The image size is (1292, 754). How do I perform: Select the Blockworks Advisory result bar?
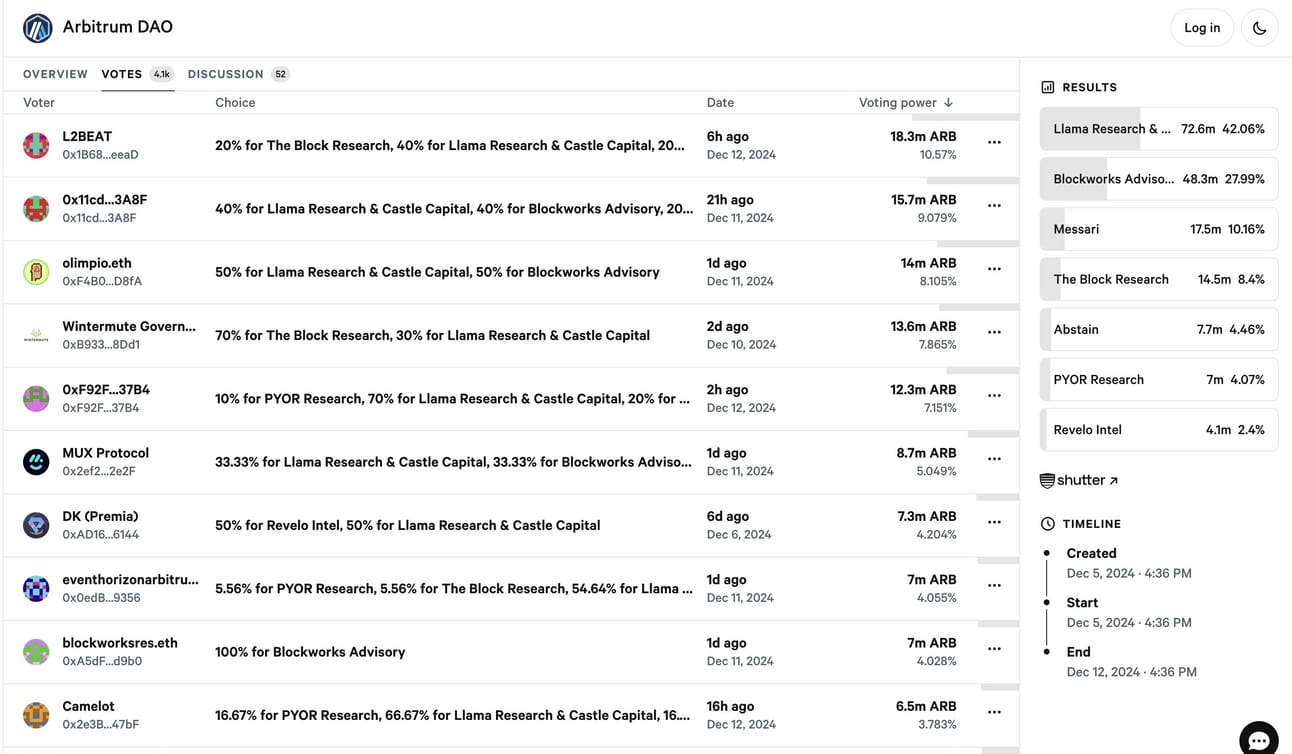[1159, 179]
